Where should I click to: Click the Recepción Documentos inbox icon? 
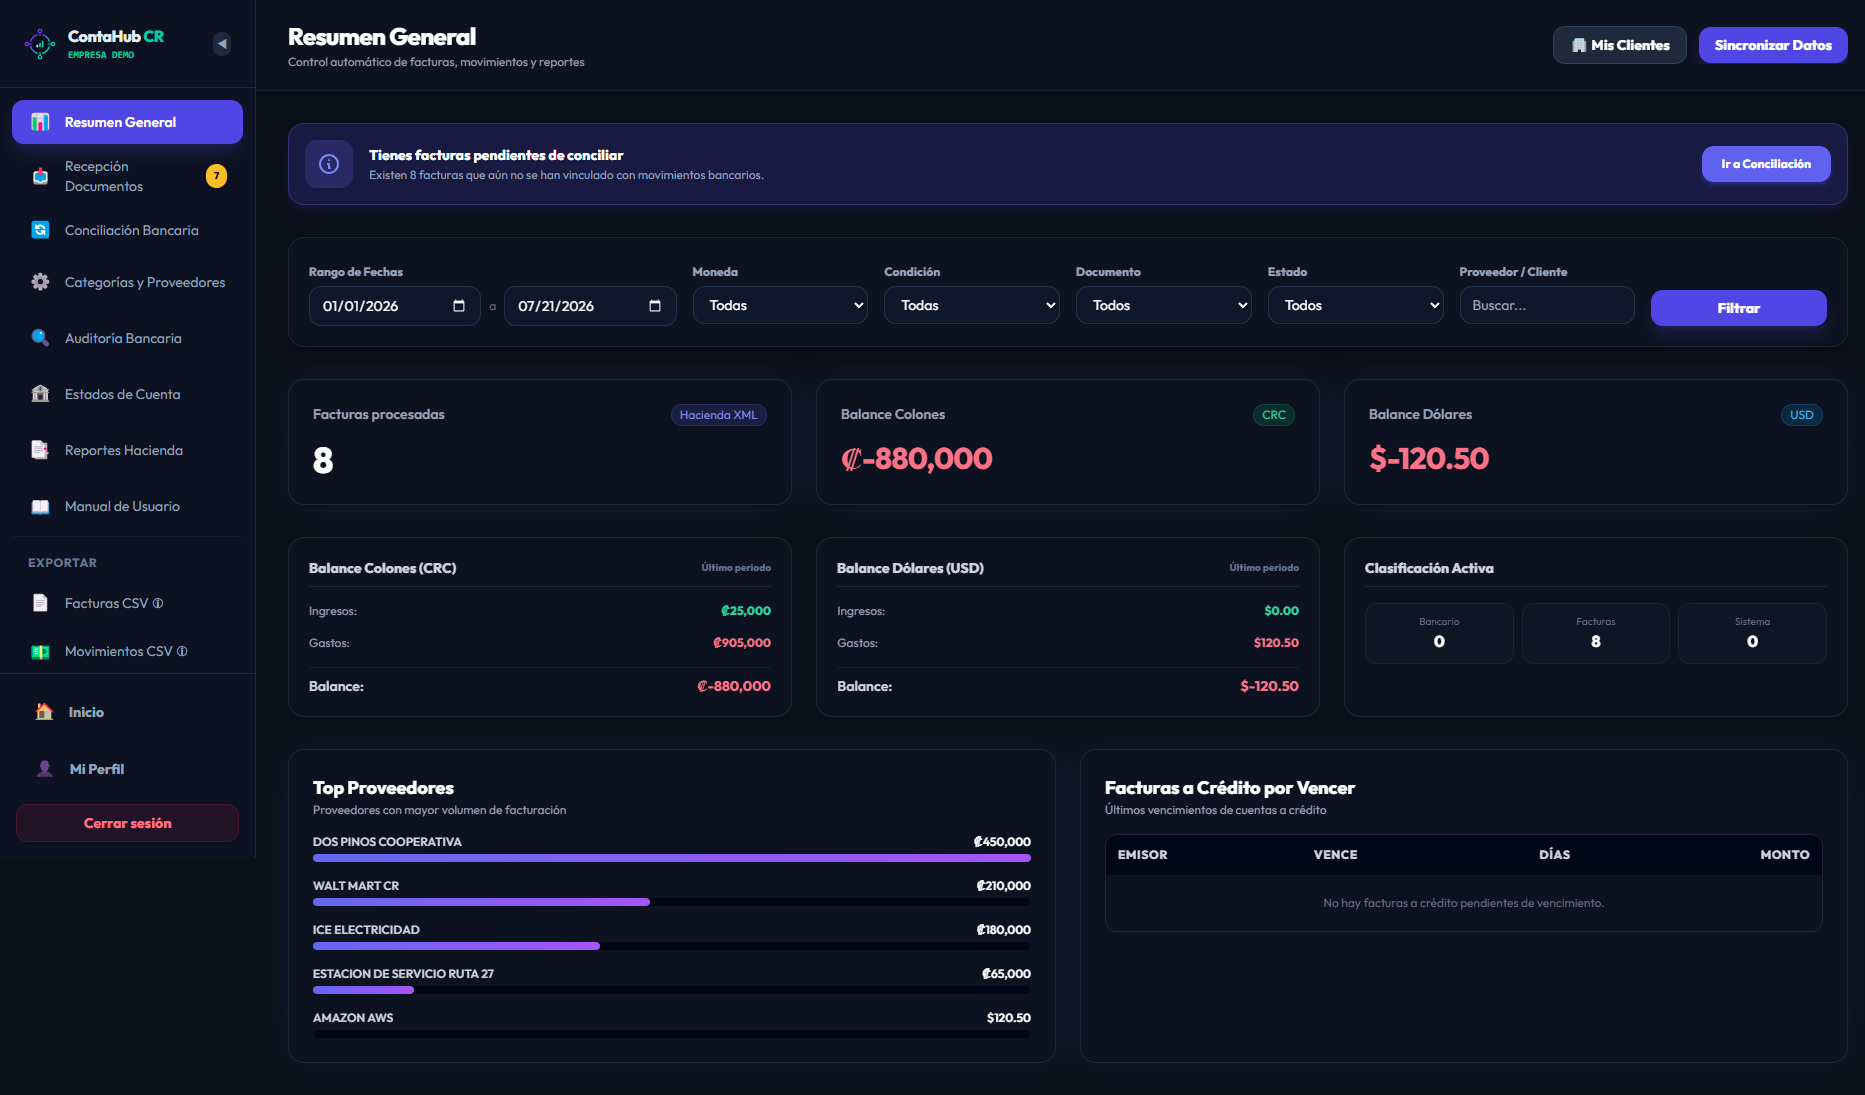[x=40, y=176]
